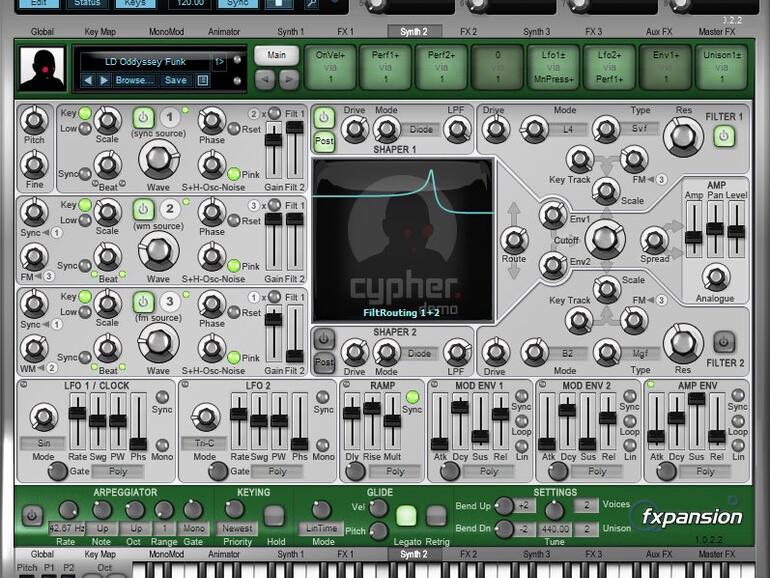Toggle Oscillator 2 power button
This screenshot has width=770, height=578.
143,209
